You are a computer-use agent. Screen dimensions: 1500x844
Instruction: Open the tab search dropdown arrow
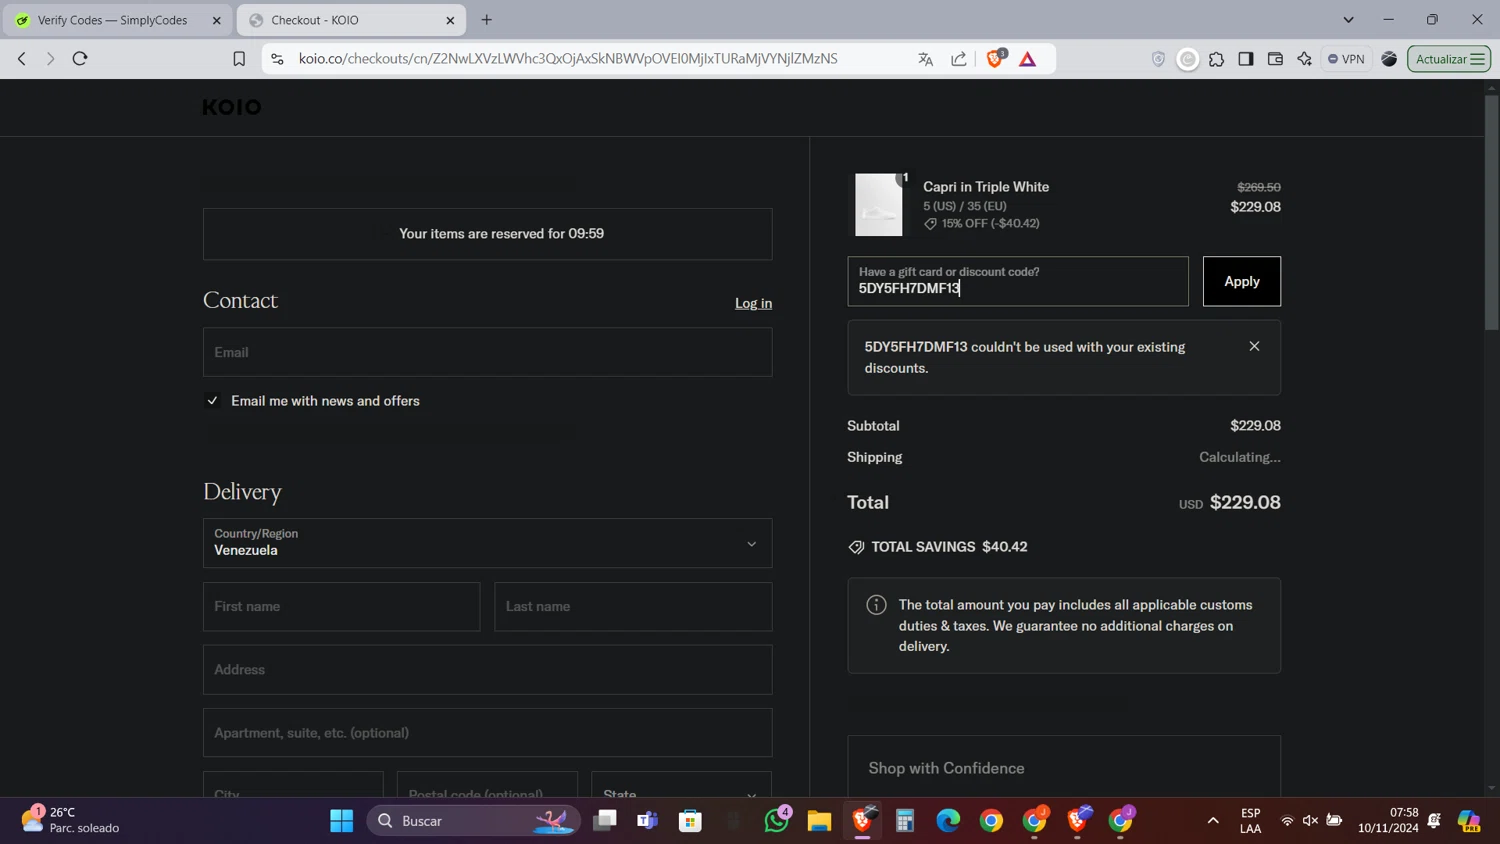1348,20
